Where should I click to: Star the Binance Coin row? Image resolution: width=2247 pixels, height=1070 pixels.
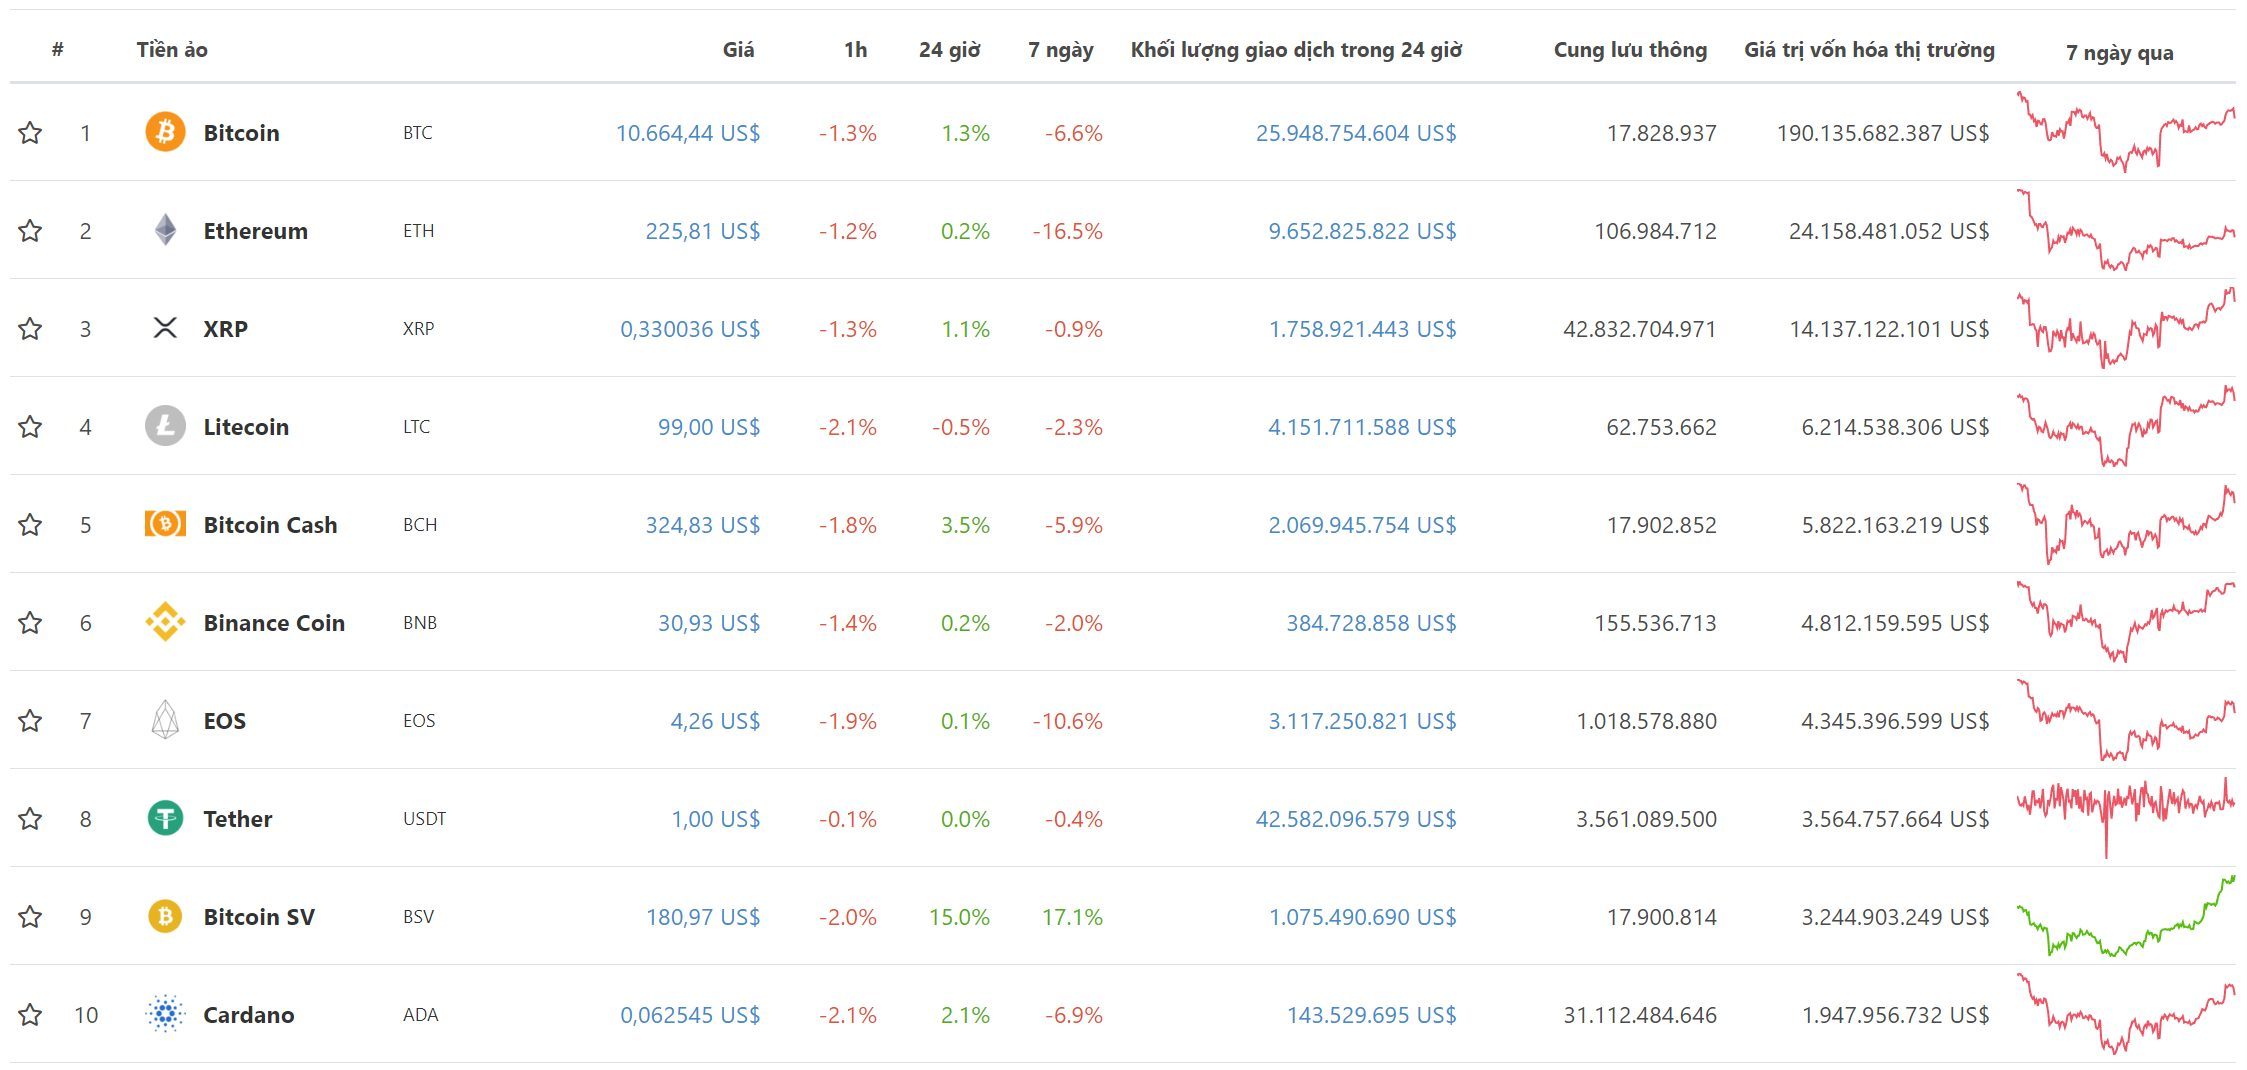[x=30, y=622]
